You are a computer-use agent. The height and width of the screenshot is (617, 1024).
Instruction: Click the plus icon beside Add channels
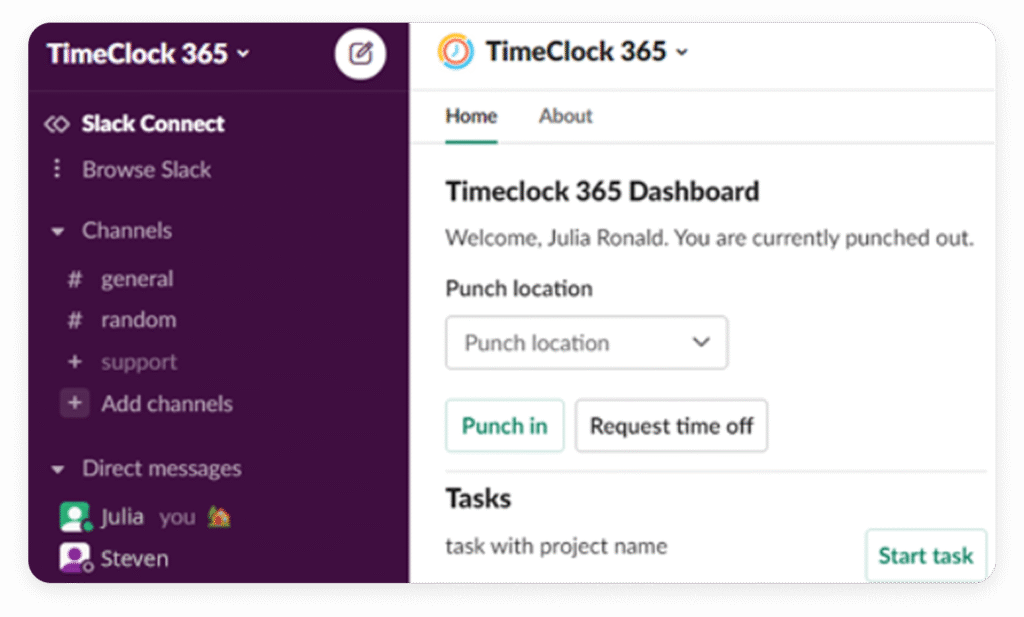(x=74, y=404)
